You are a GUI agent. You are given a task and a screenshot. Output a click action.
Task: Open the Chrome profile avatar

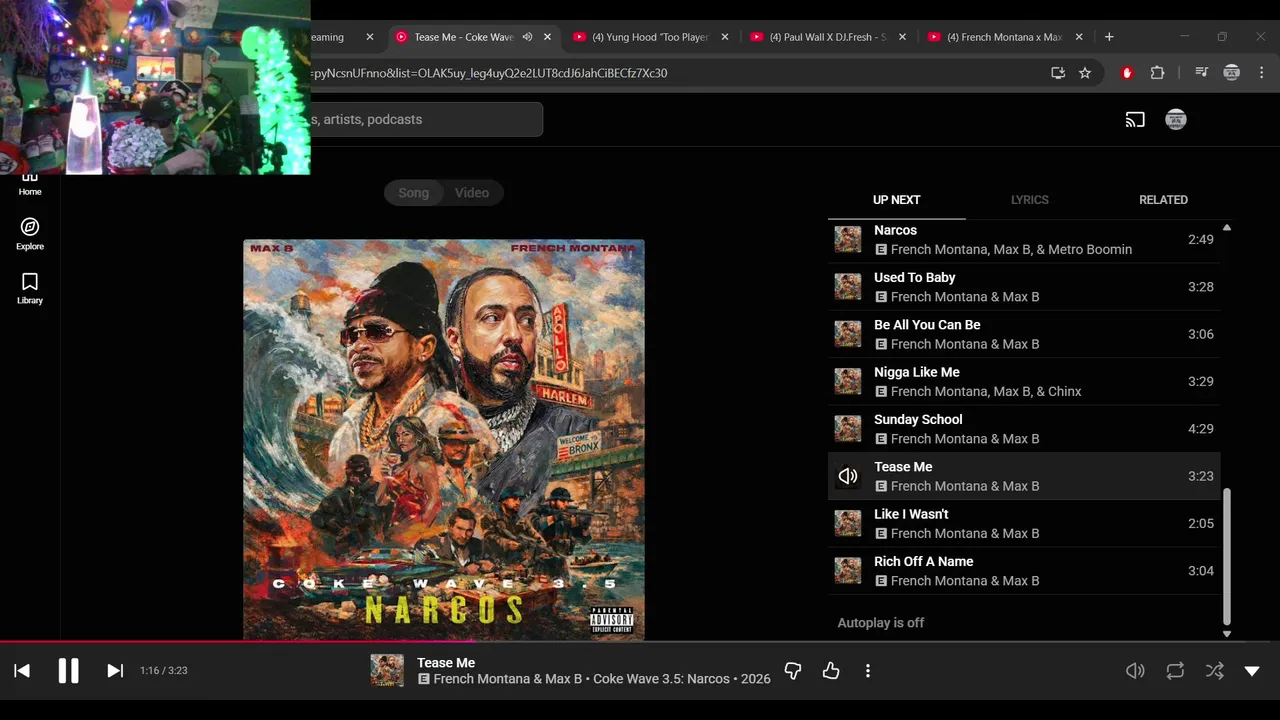point(1232,73)
